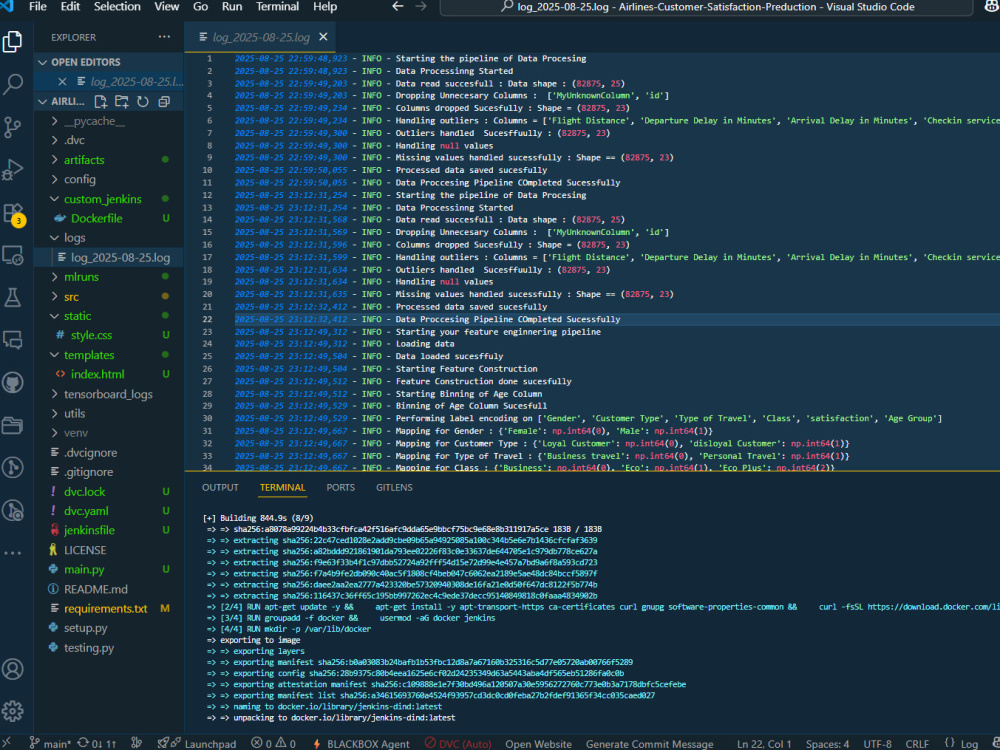The image size is (1000, 750).
Task: Close log_2025-08-25.log editor tab
Action: [323, 37]
